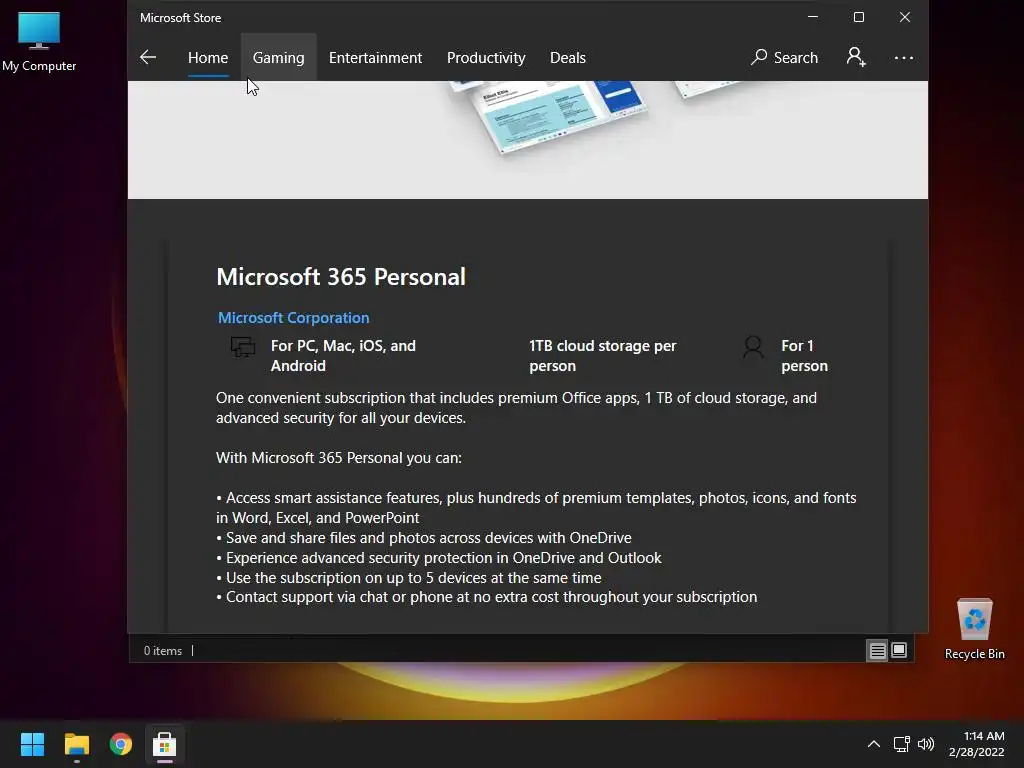Click 'Experience advanced security protection' bullet
1024x768 pixels.
point(439,558)
